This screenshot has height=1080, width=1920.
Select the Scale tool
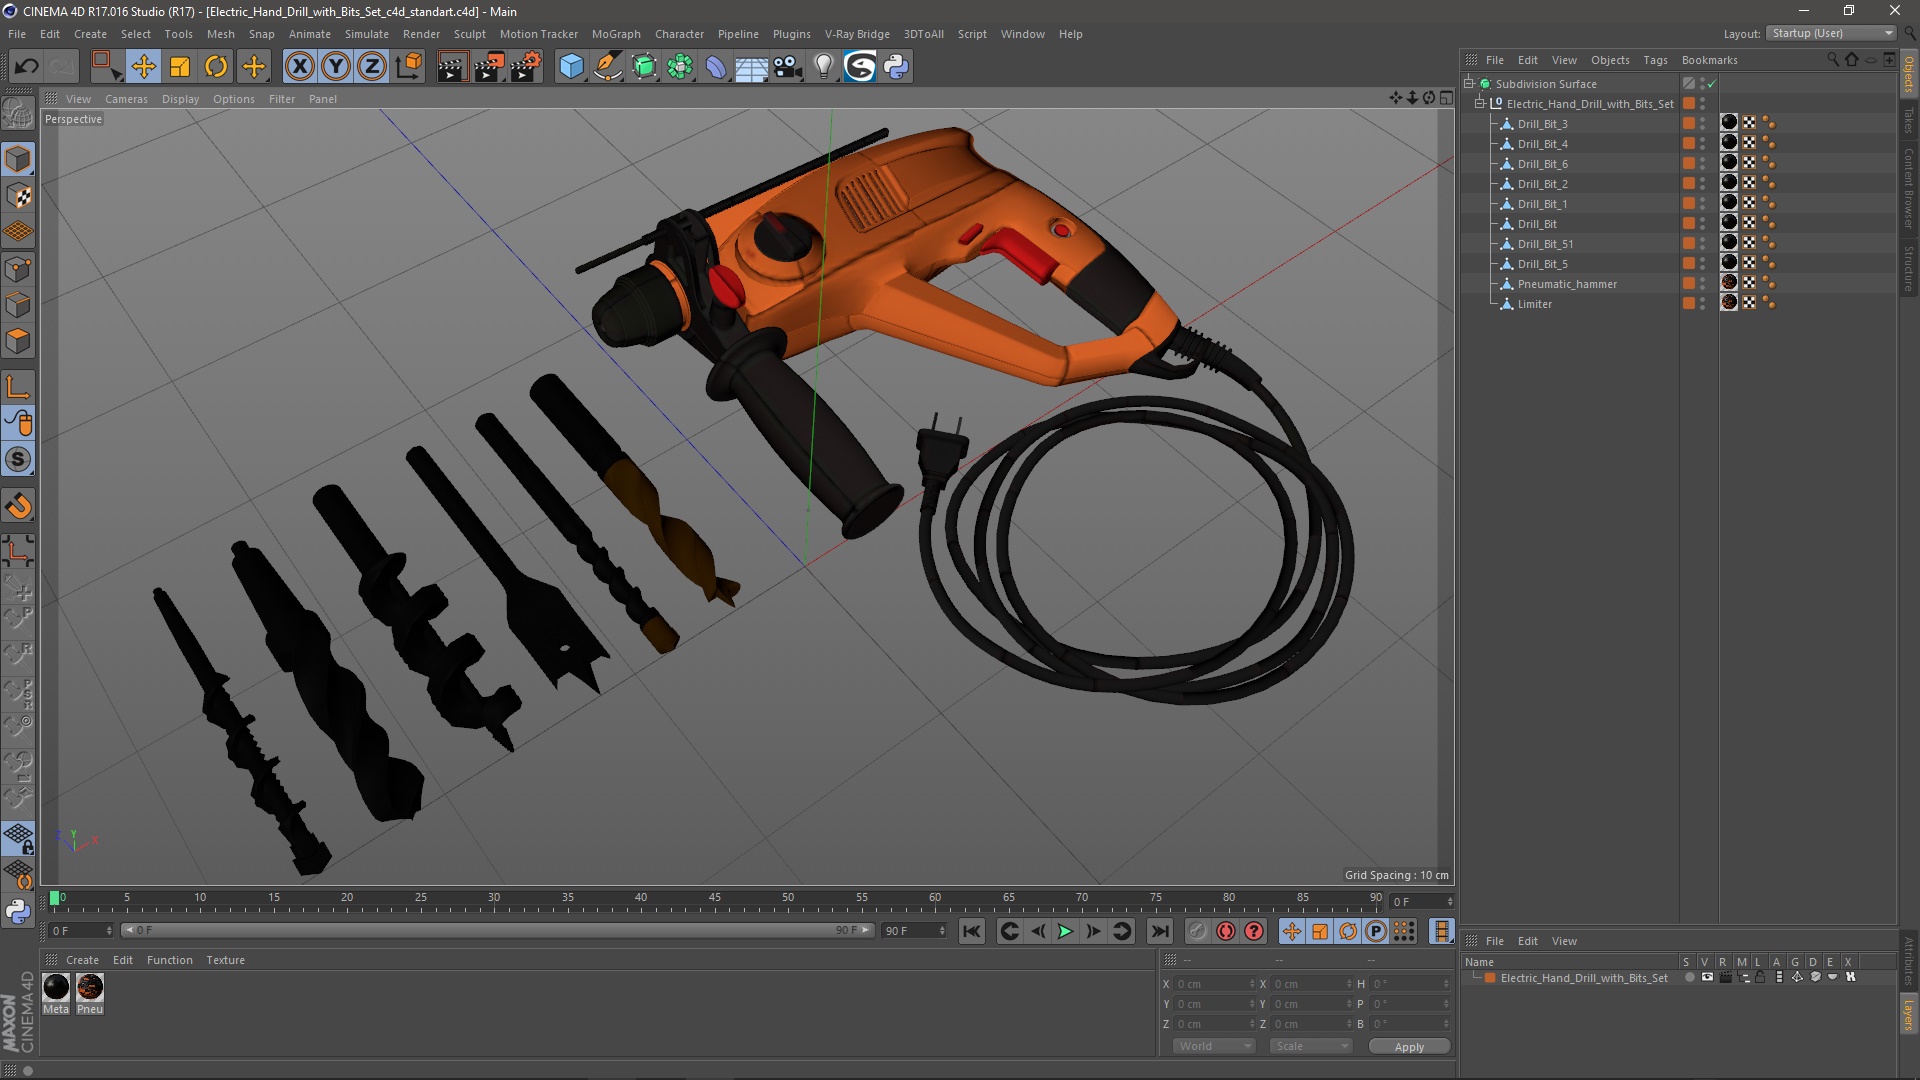180,67
